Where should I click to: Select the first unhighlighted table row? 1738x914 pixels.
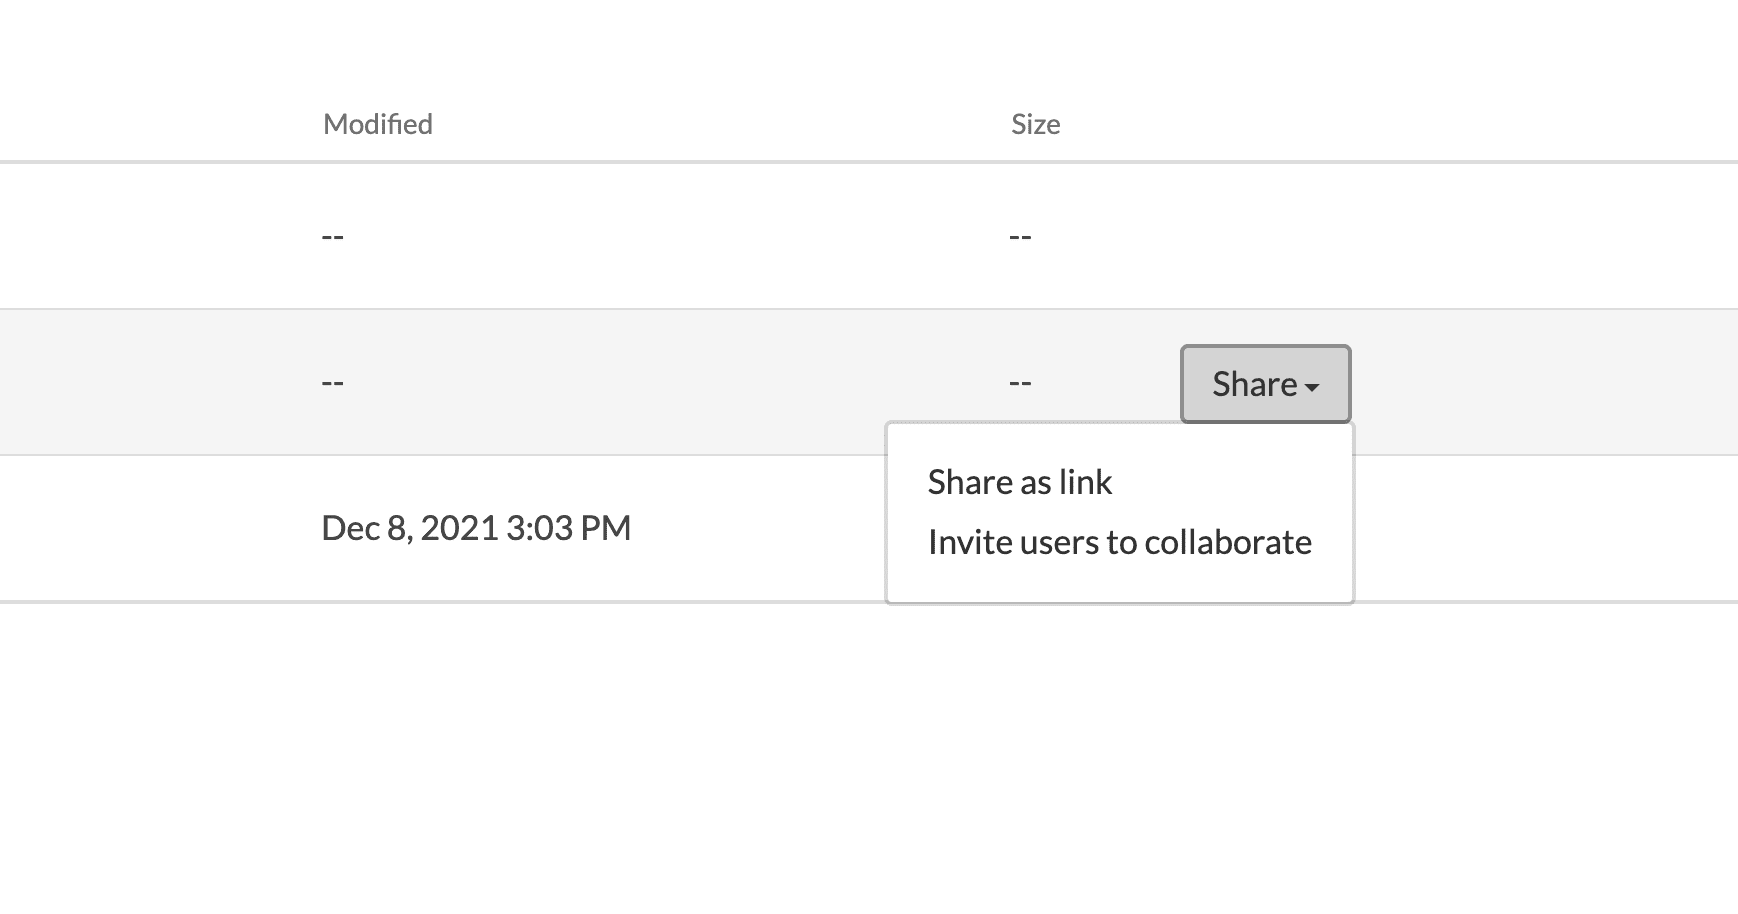[869, 236]
